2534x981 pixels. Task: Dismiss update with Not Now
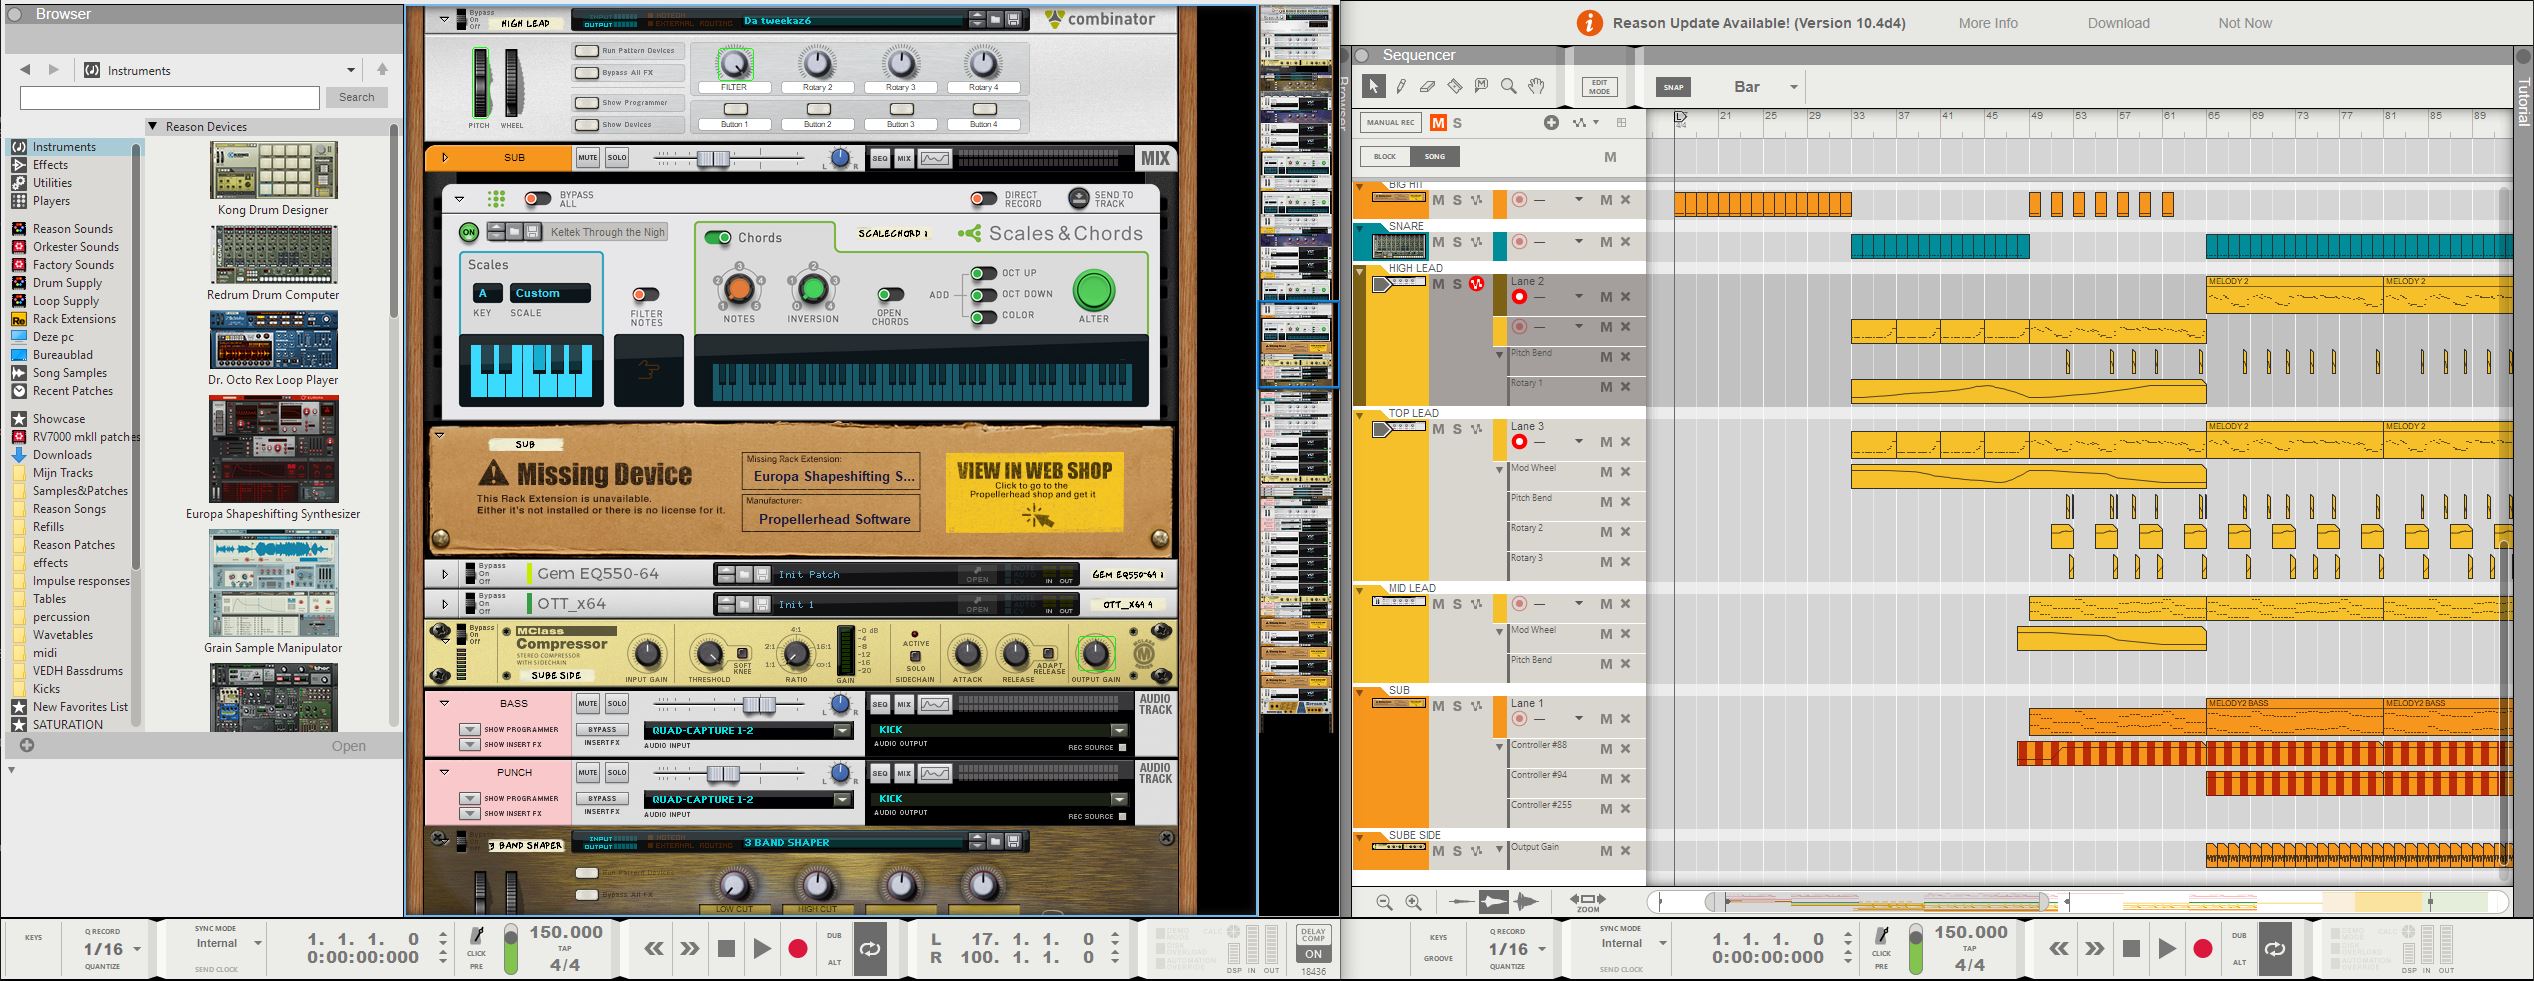(x=2245, y=23)
